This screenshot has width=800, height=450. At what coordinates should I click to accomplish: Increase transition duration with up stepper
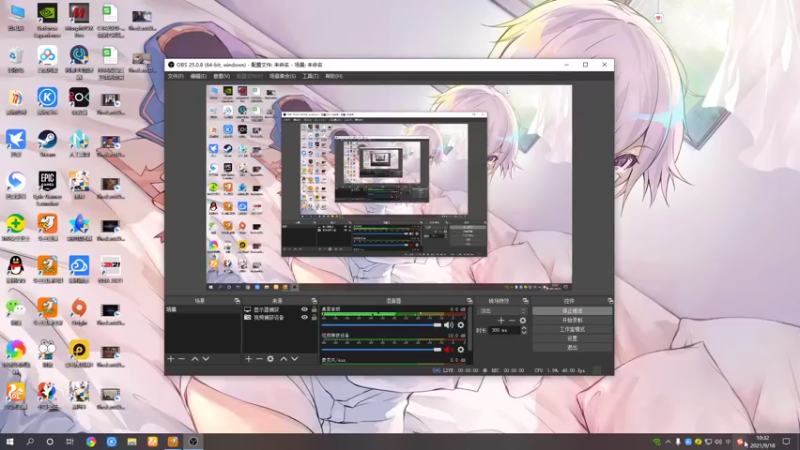point(523,328)
